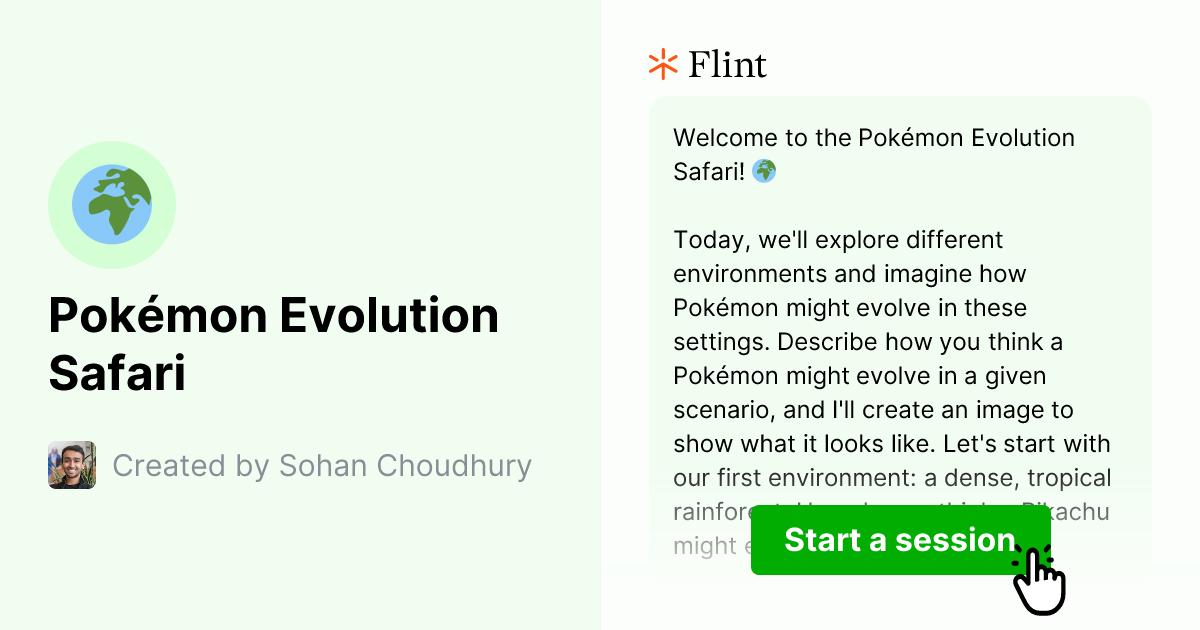Click the hand cursor graphic
Screen dimensions: 1200x630
[x=1040, y=580]
